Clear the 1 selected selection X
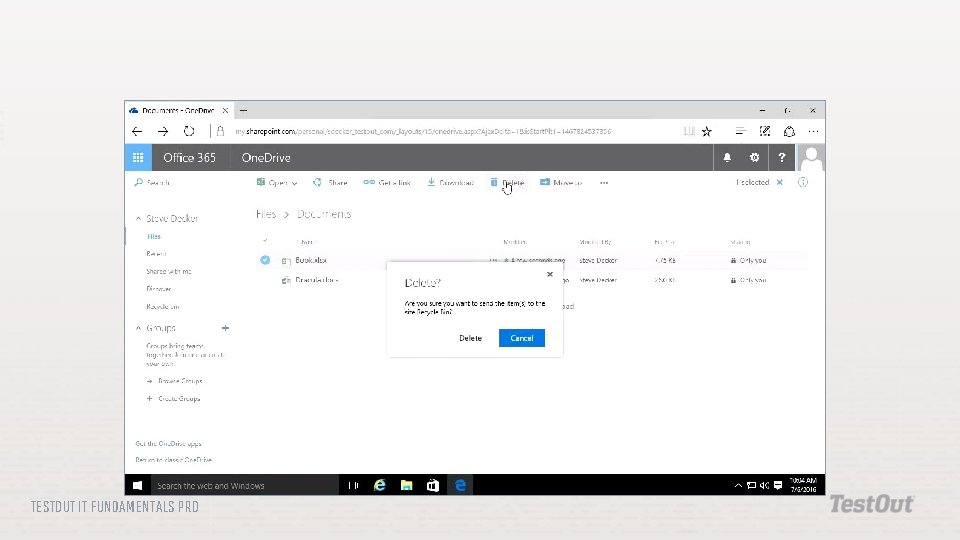 pyautogui.click(x=779, y=182)
